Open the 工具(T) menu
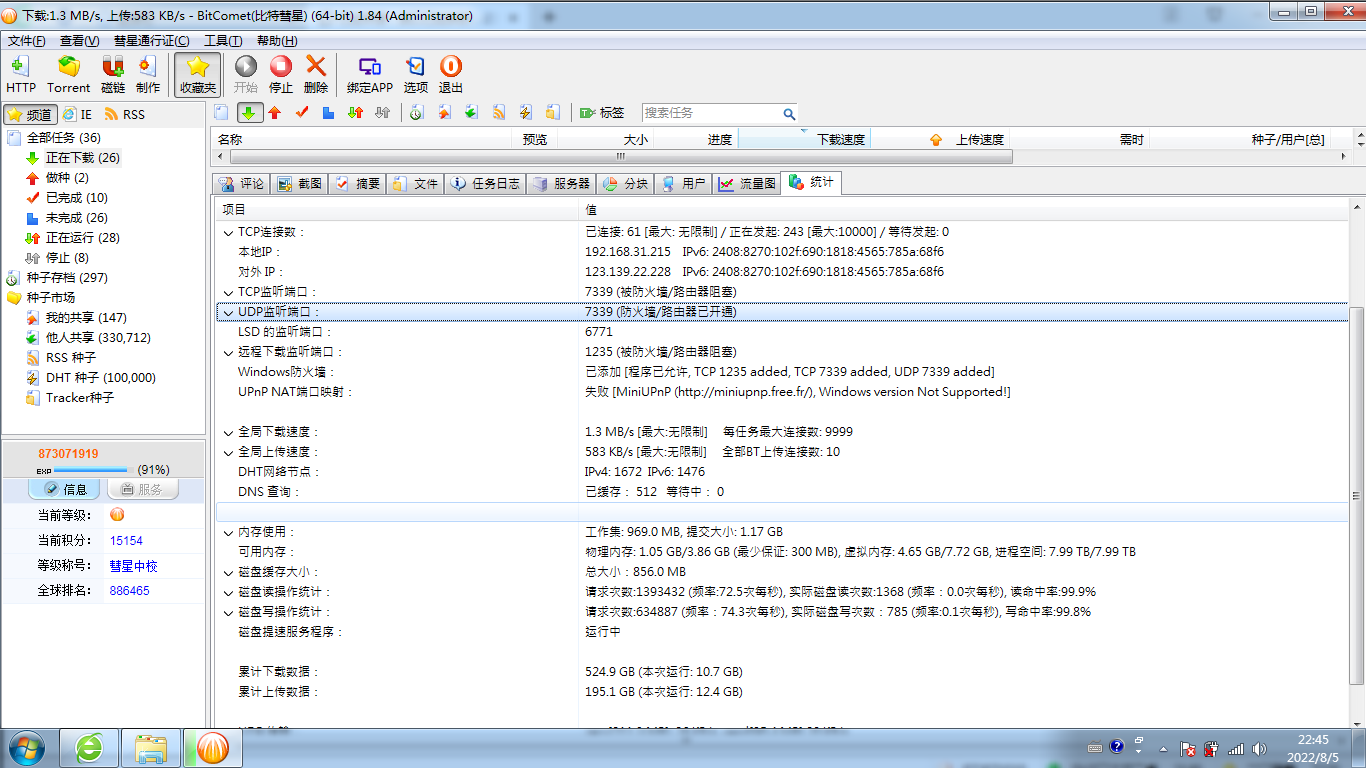 222,41
